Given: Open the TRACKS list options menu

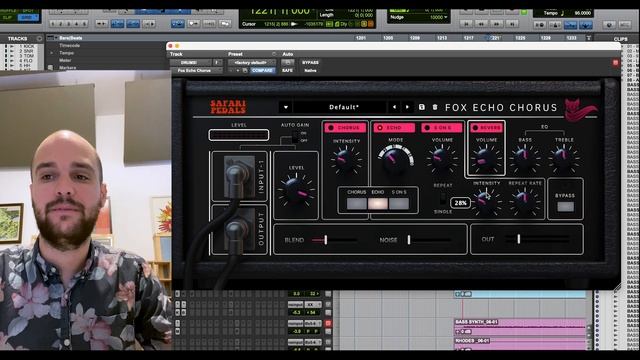Looking at the screenshot, I should click(x=39, y=39).
